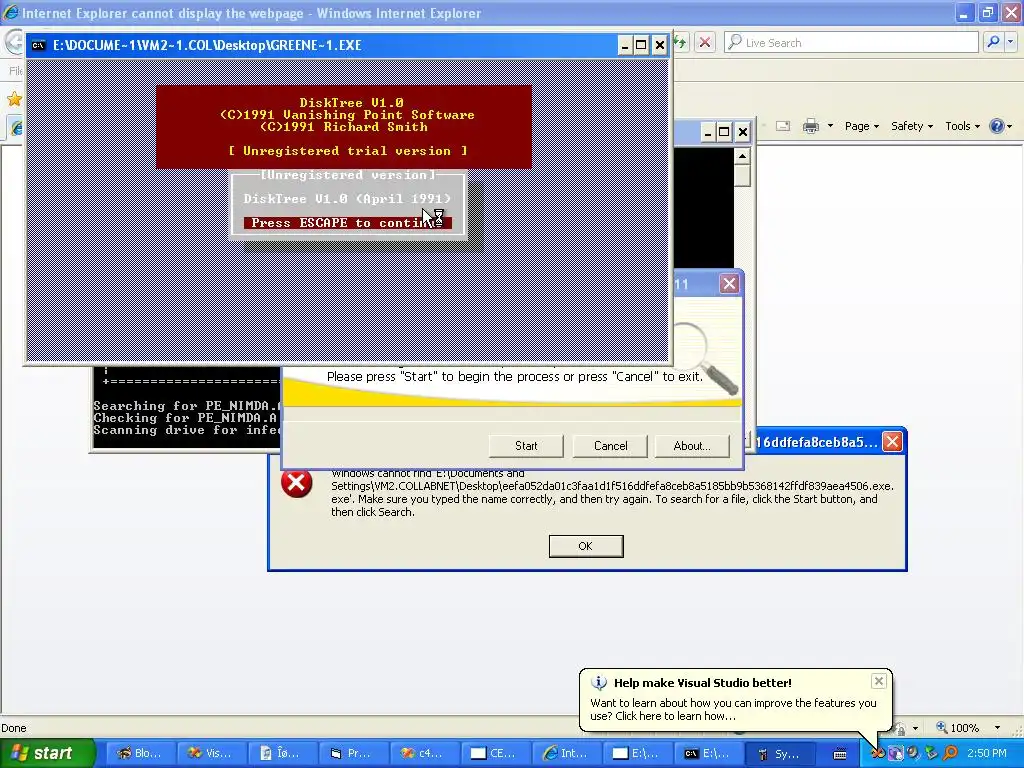This screenshot has height=768, width=1024.
Task: Open the About... dialog button
Action: [692, 446]
